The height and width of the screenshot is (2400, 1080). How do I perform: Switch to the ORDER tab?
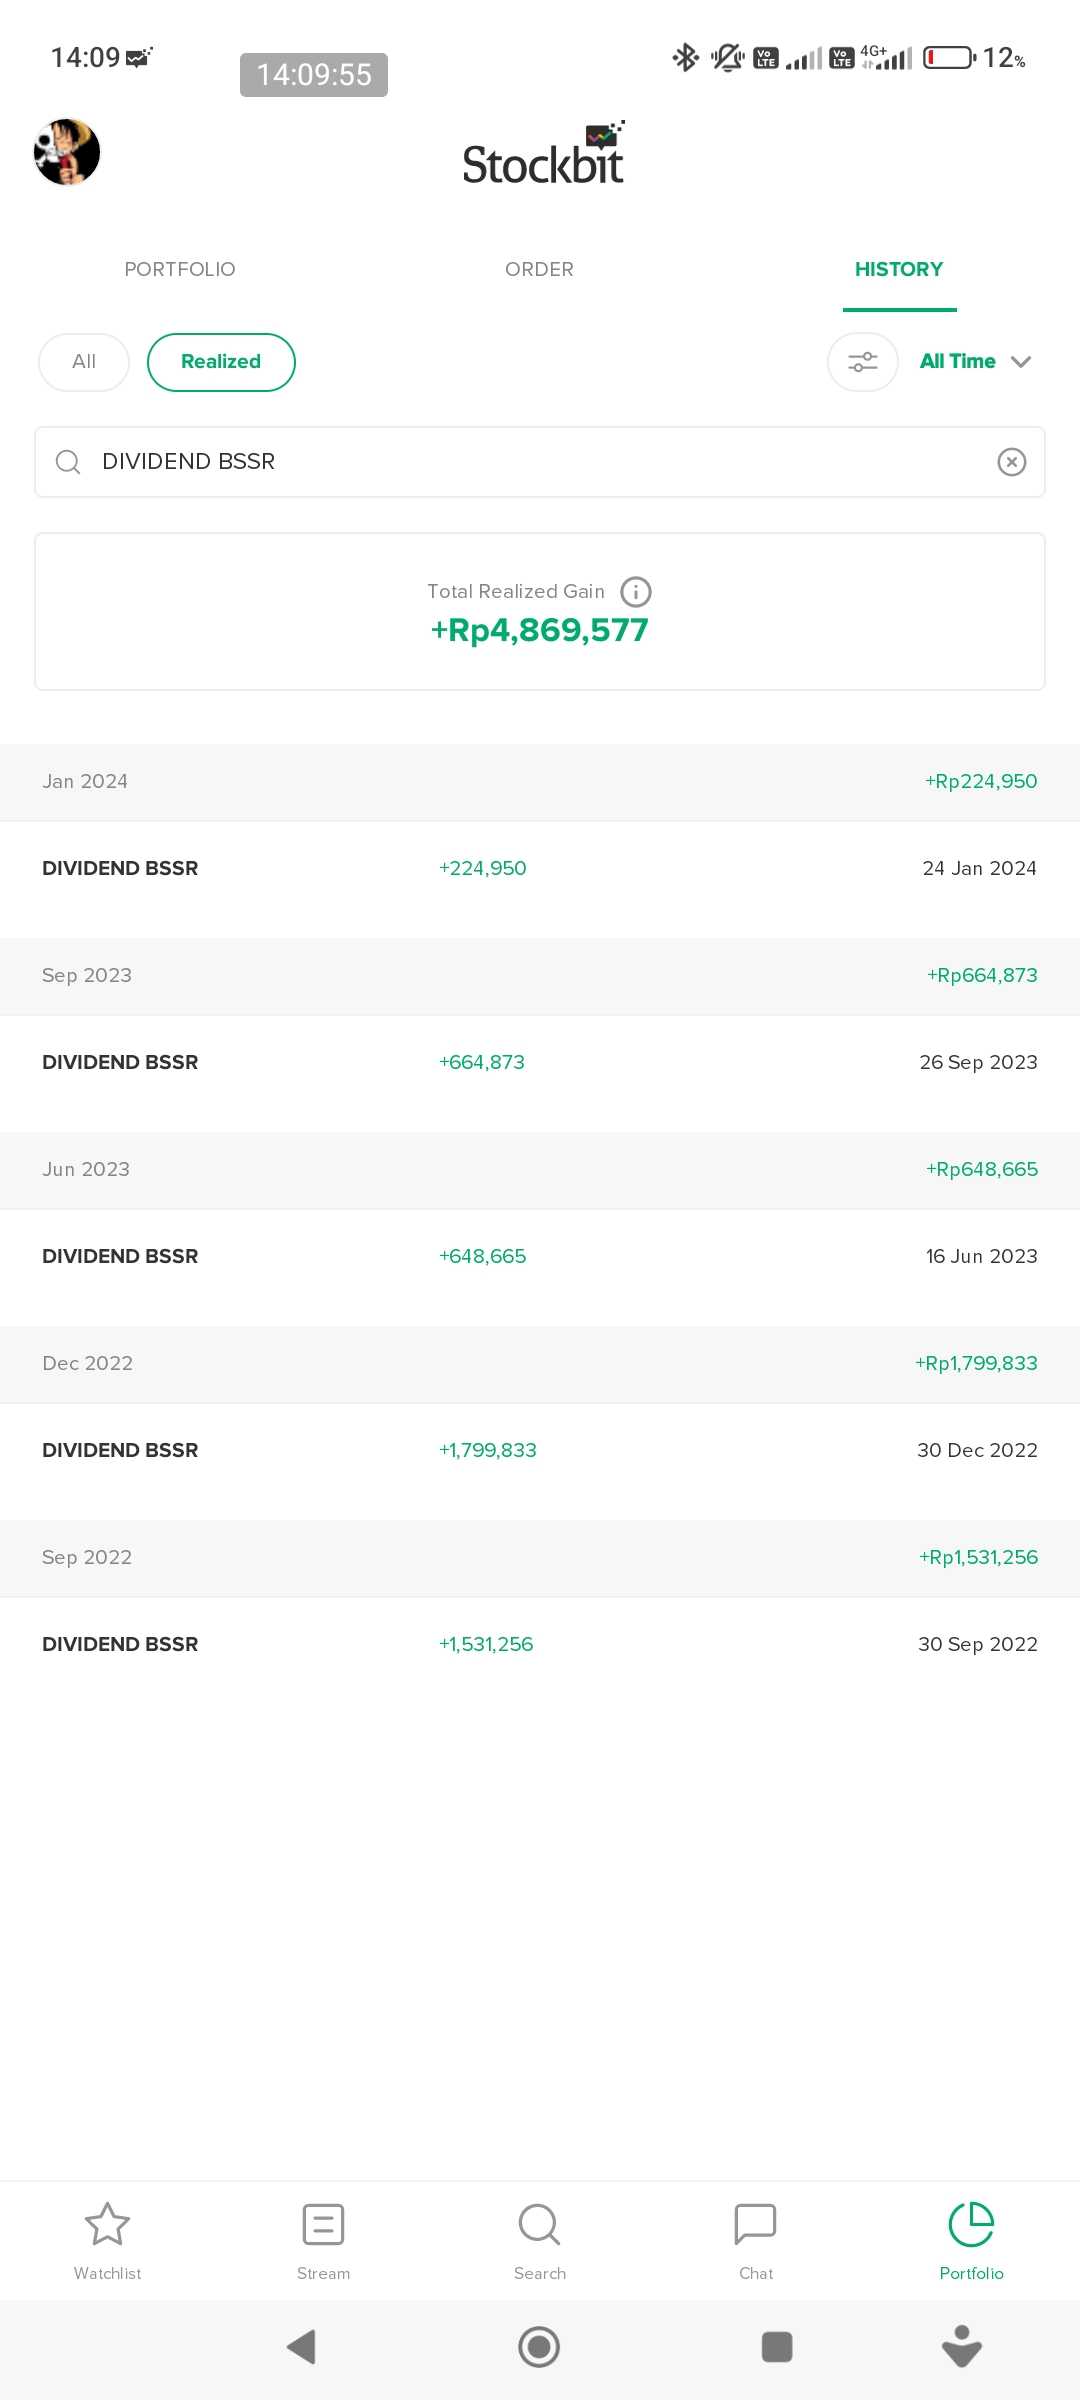pos(539,269)
